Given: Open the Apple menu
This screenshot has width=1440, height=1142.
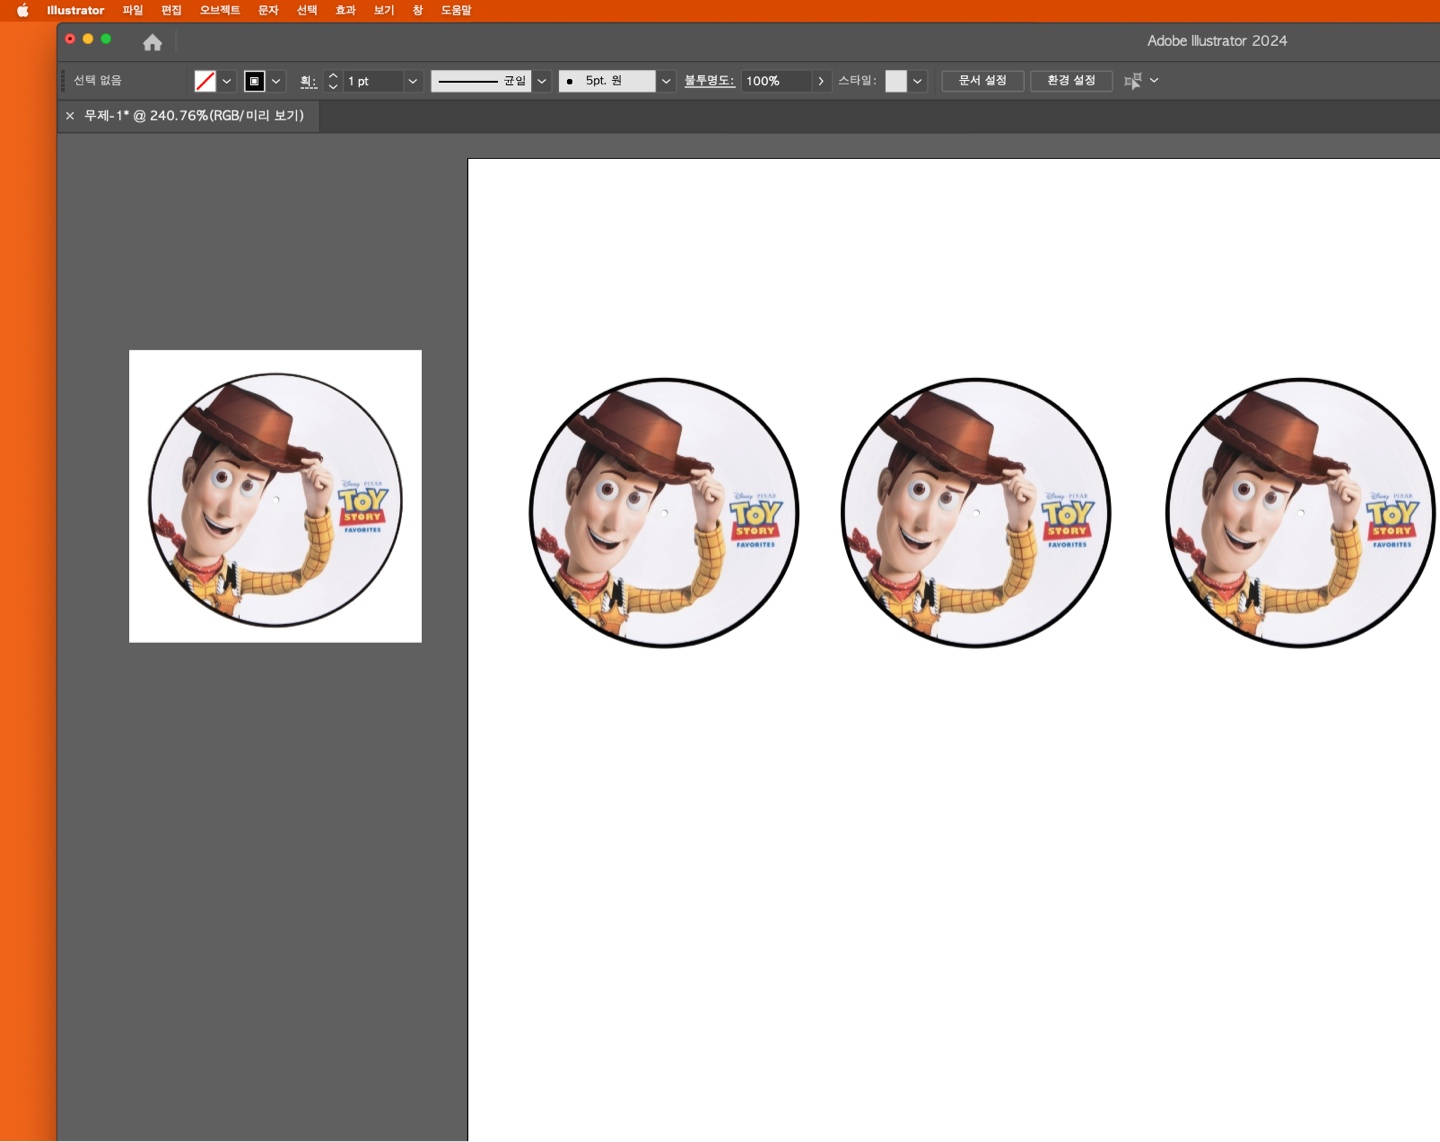Looking at the screenshot, I should 23,10.
